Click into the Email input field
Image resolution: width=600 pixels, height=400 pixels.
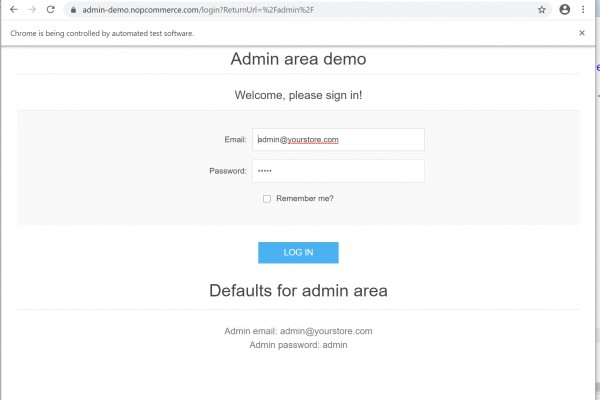click(x=338, y=139)
